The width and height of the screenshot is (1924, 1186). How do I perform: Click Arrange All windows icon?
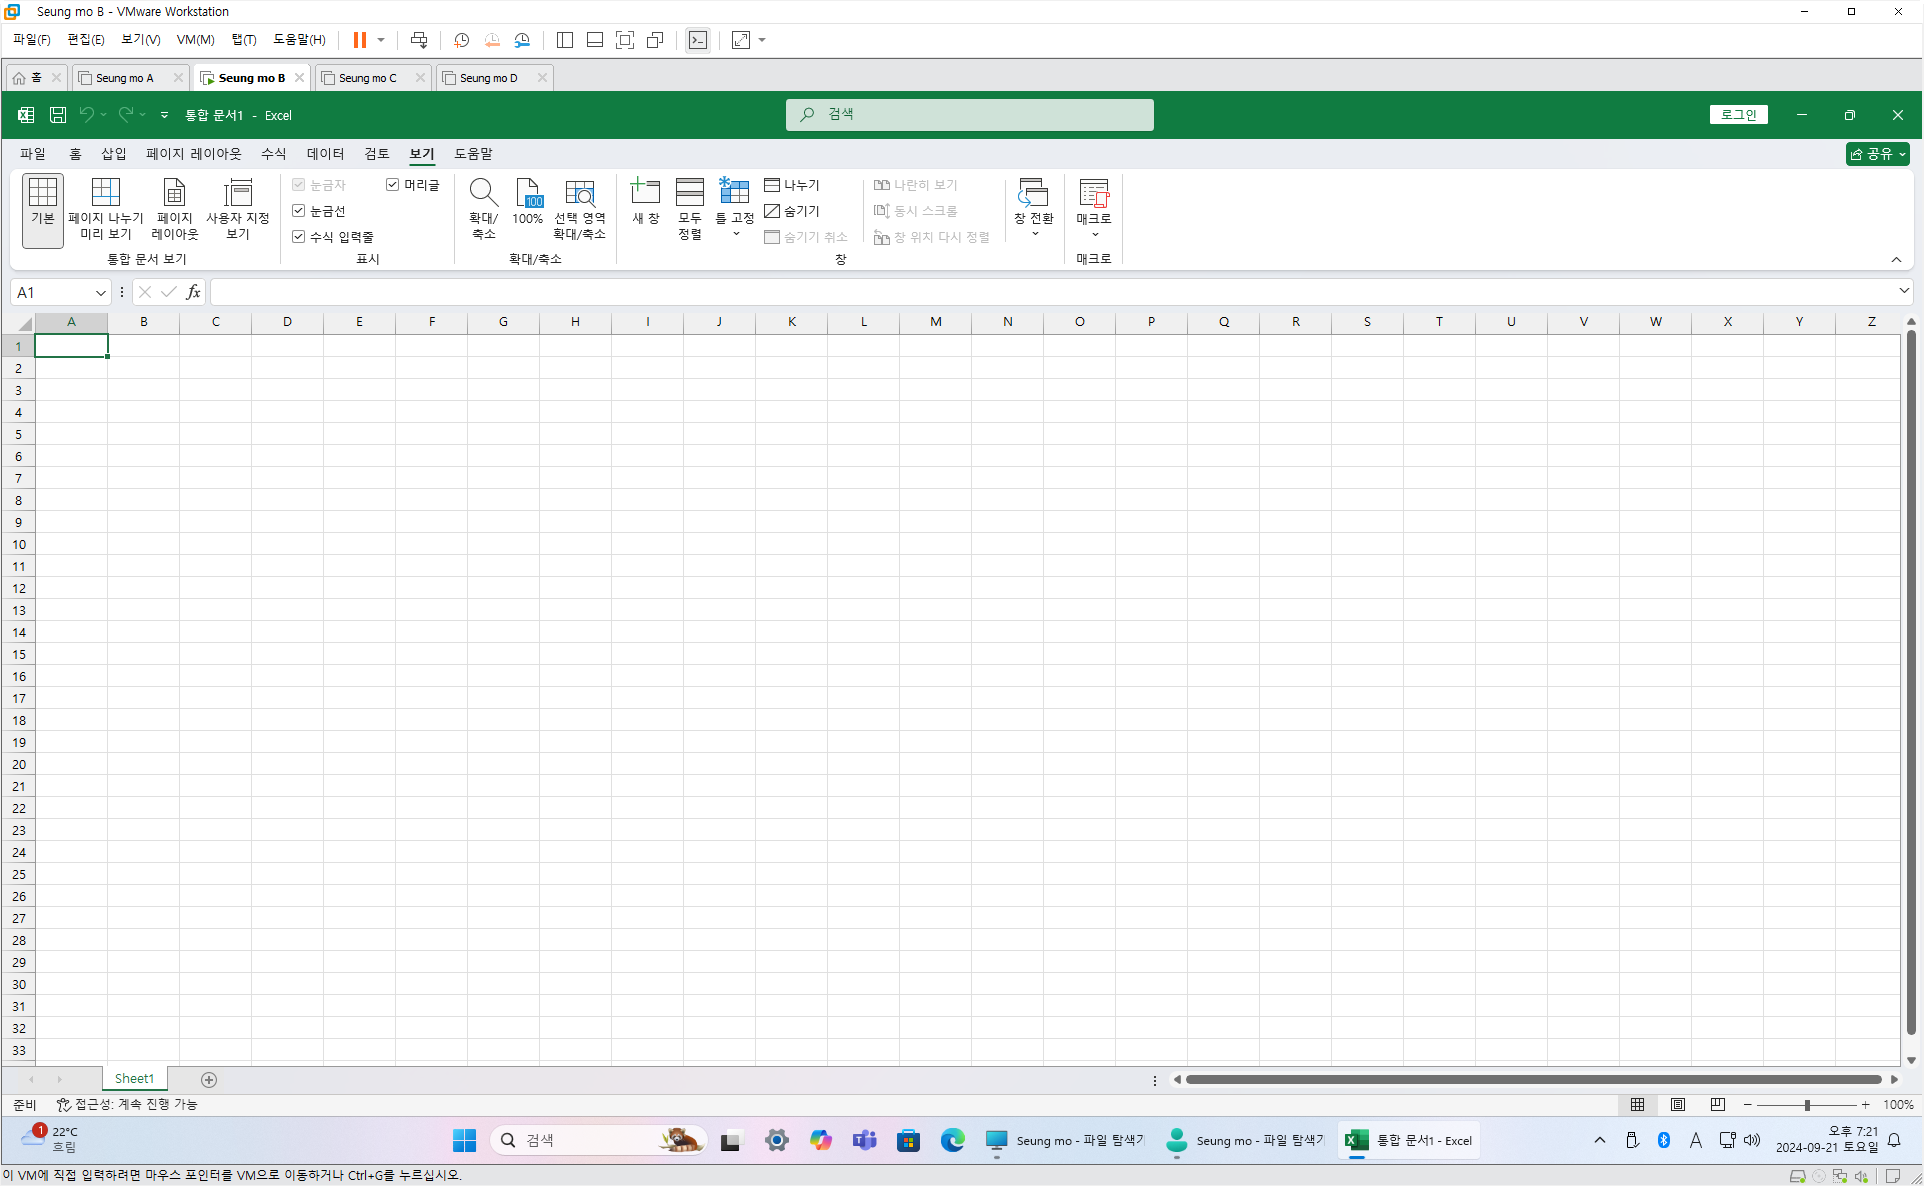coord(689,193)
